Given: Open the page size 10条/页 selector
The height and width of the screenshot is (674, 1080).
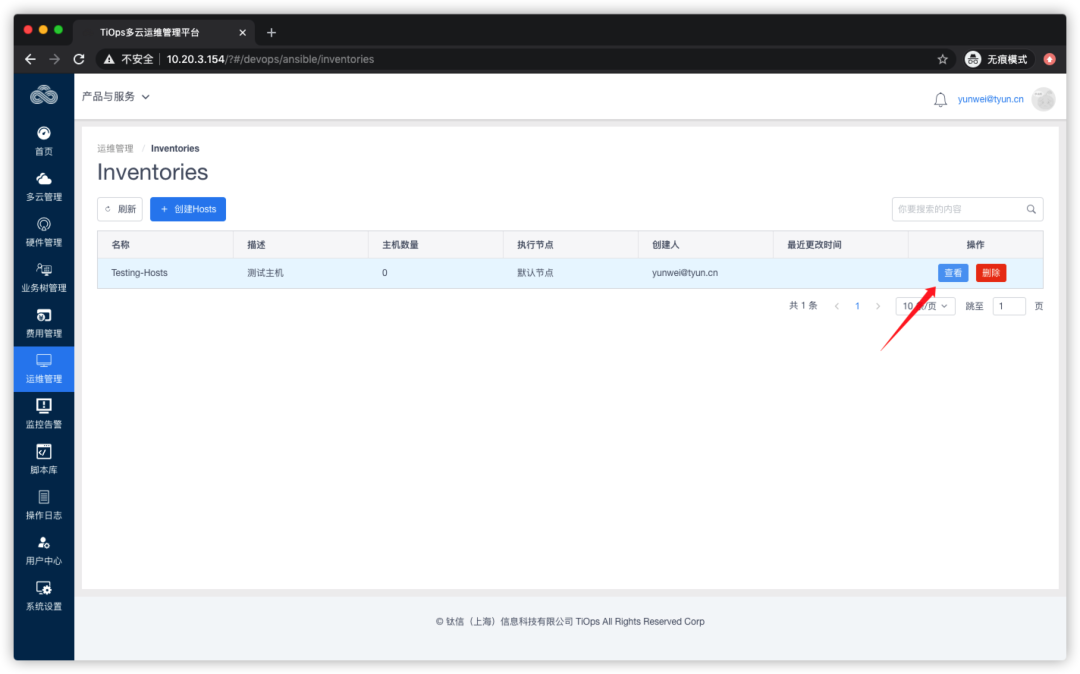Looking at the screenshot, I should tap(924, 305).
